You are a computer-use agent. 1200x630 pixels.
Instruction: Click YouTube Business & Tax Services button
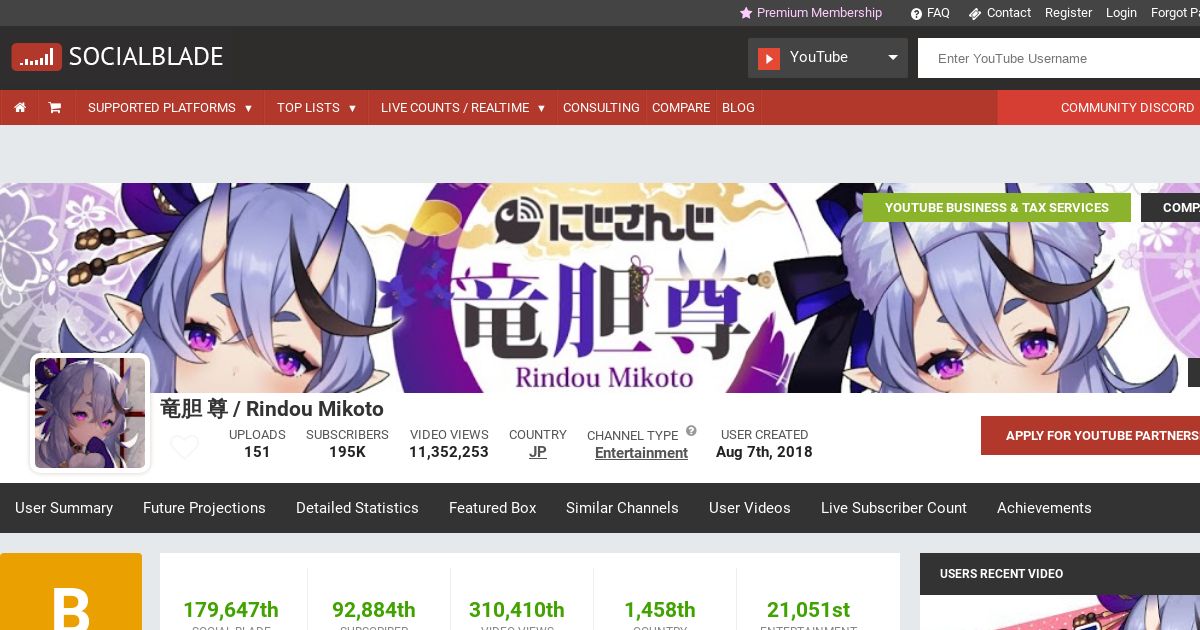point(997,208)
